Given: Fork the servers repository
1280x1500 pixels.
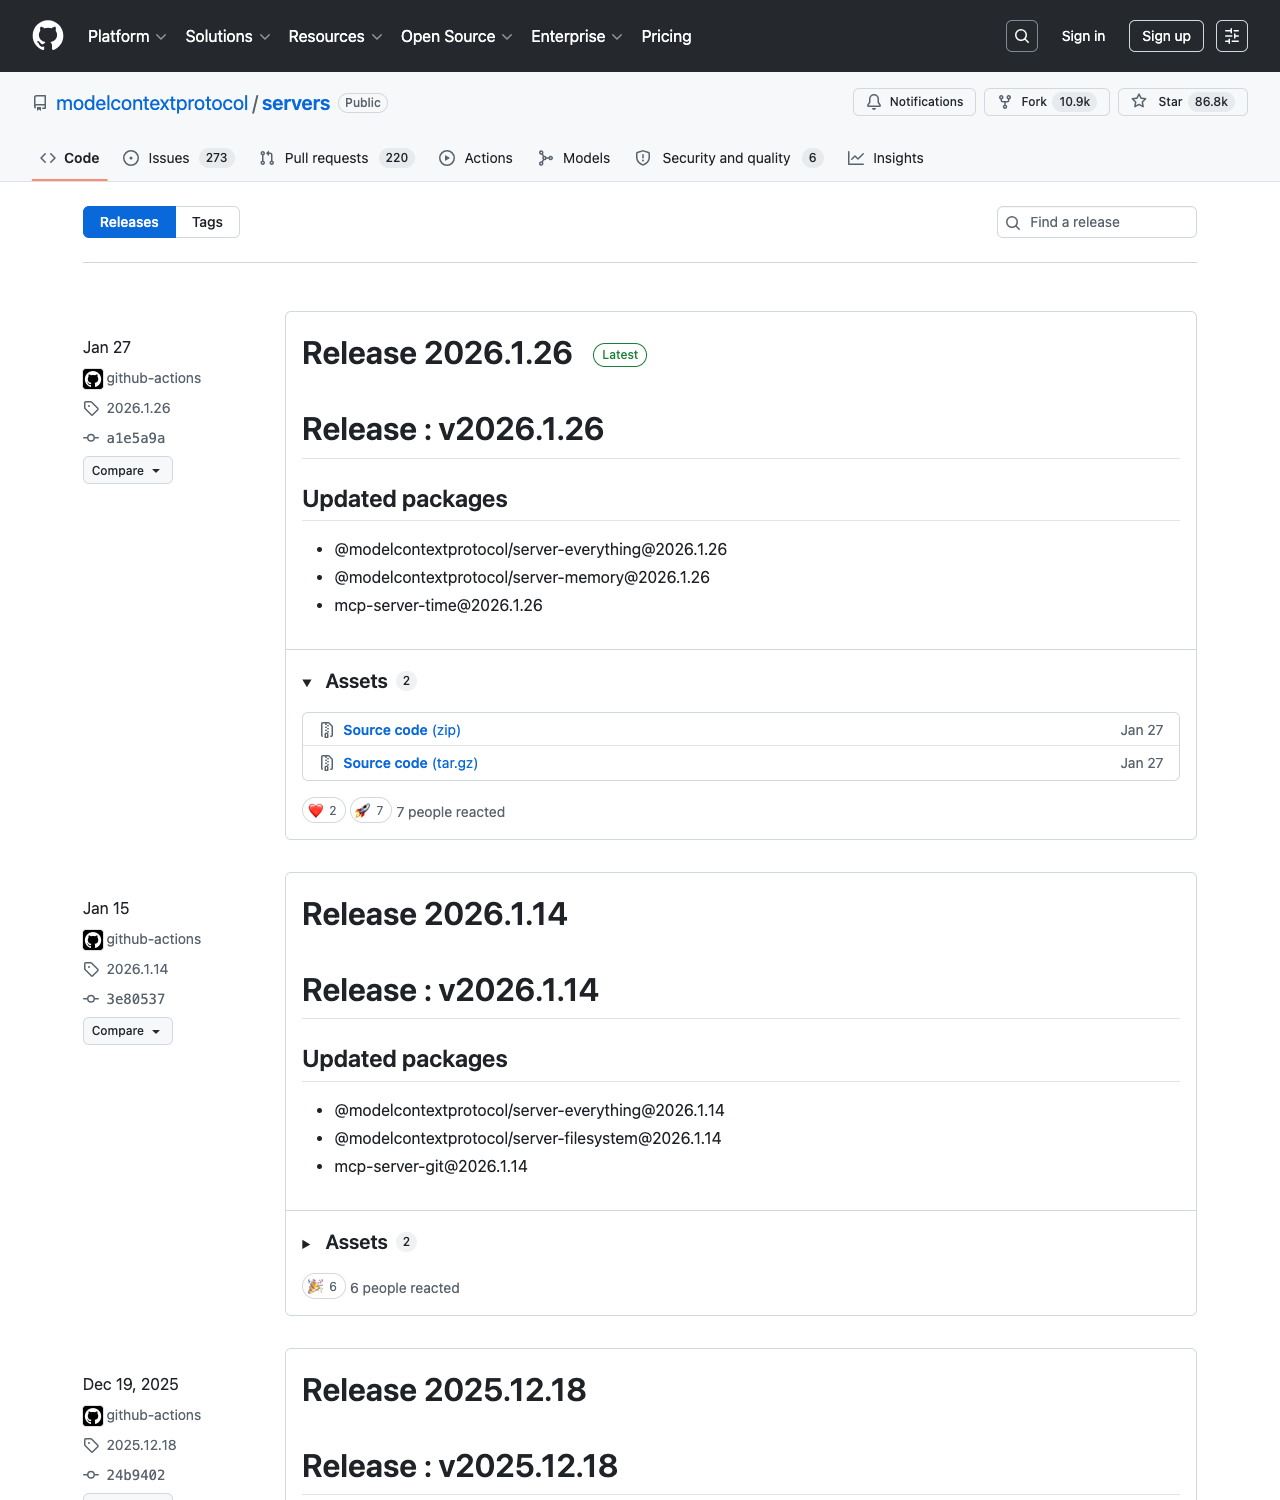Looking at the screenshot, I should pyautogui.click(x=1047, y=102).
